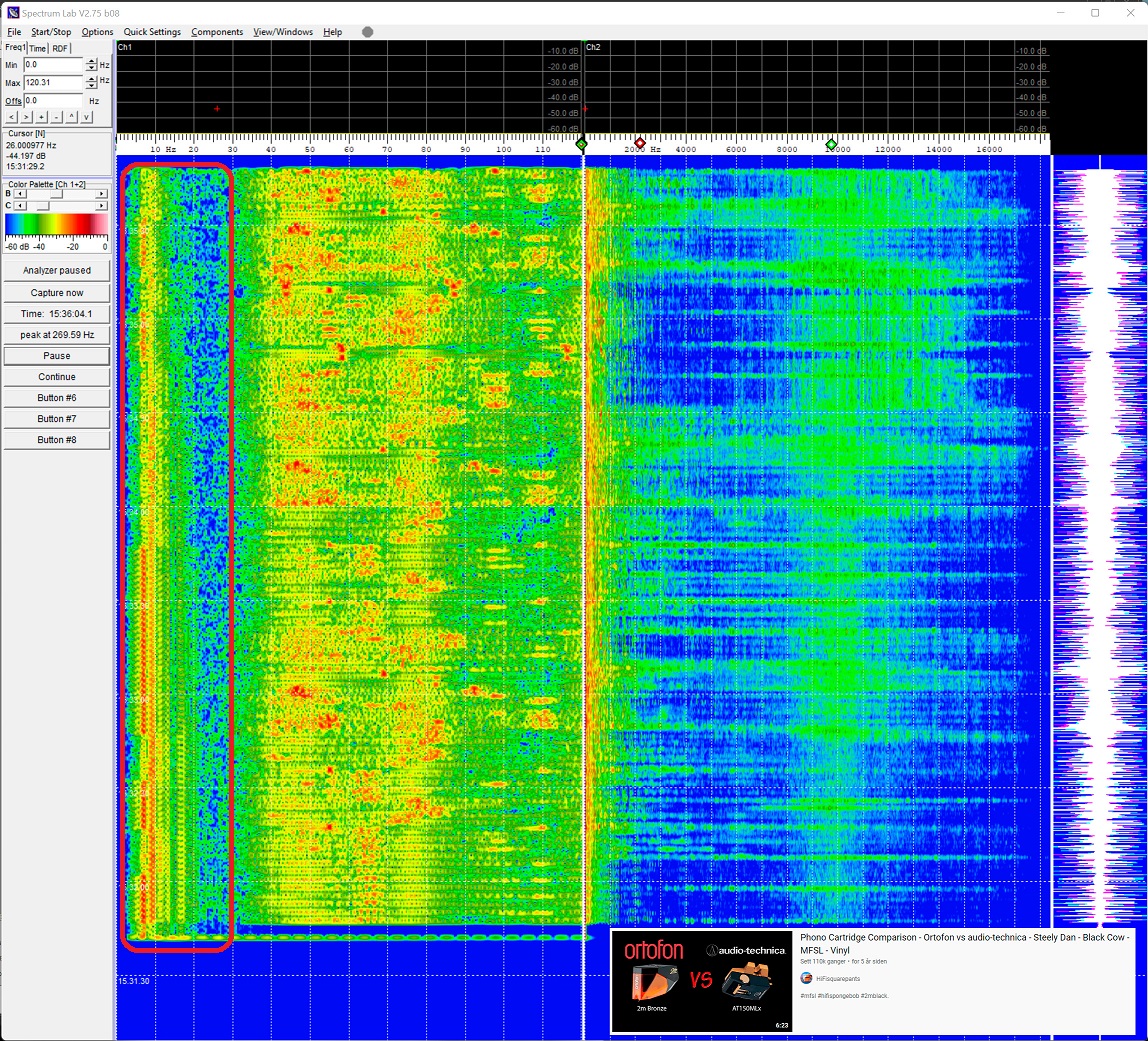Click the red diamond frequency marker
This screenshot has width=1148, height=1041.
tap(640, 144)
